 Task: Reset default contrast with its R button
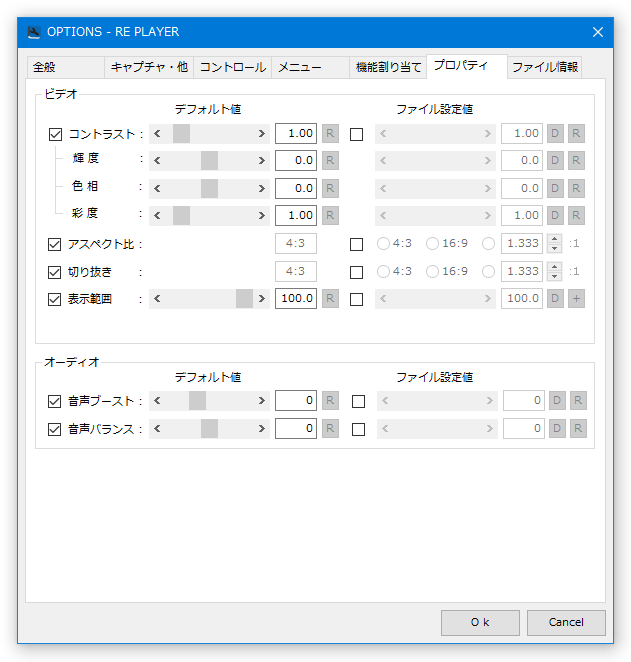(330, 133)
